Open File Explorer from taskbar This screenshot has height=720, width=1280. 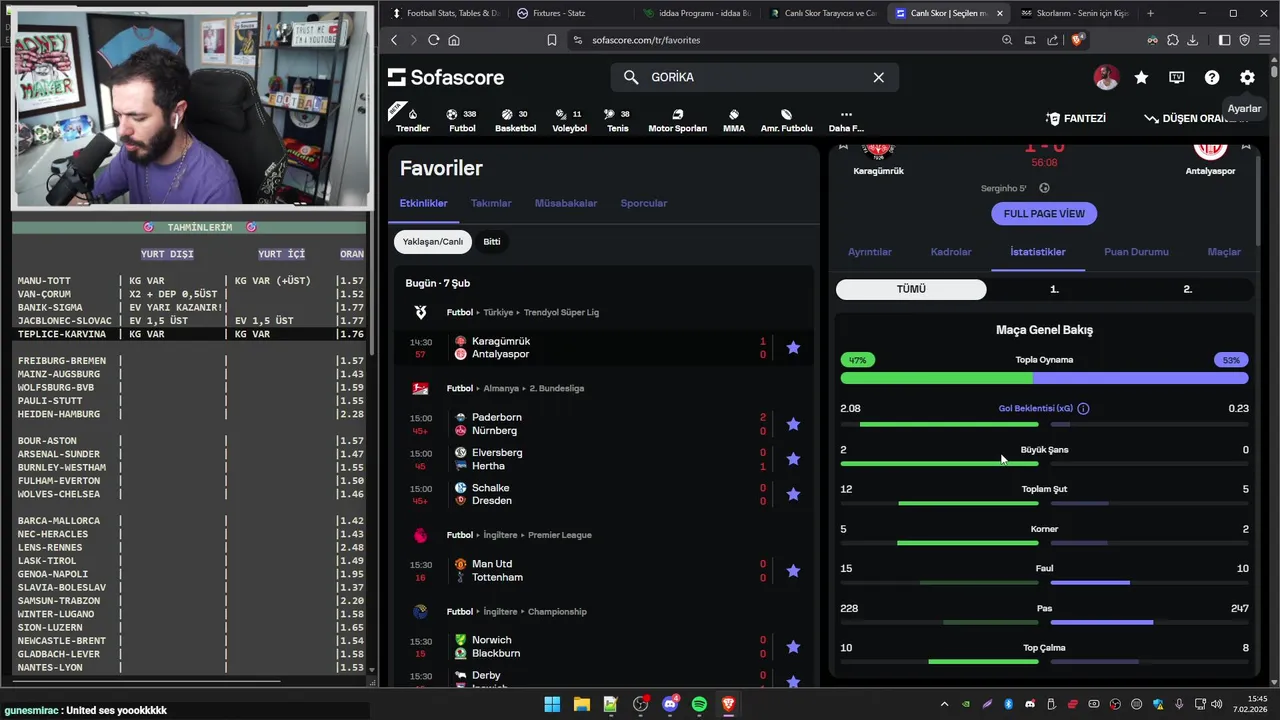tap(581, 704)
